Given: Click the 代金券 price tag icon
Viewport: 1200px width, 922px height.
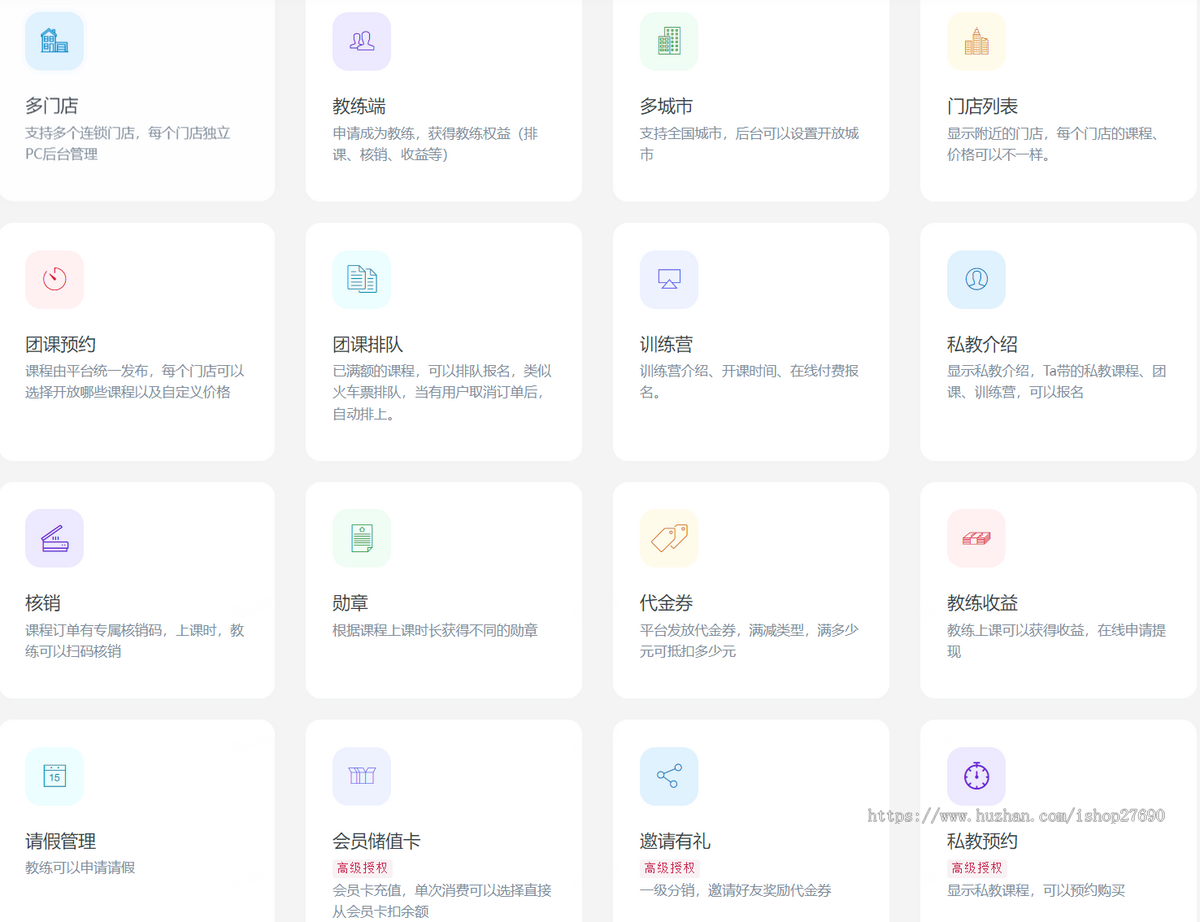Looking at the screenshot, I should pyautogui.click(x=669, y=538).
